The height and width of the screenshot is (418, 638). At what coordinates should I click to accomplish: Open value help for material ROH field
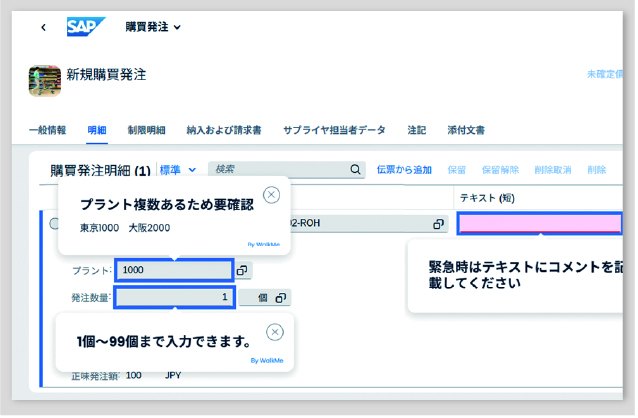tap(438, 224)
